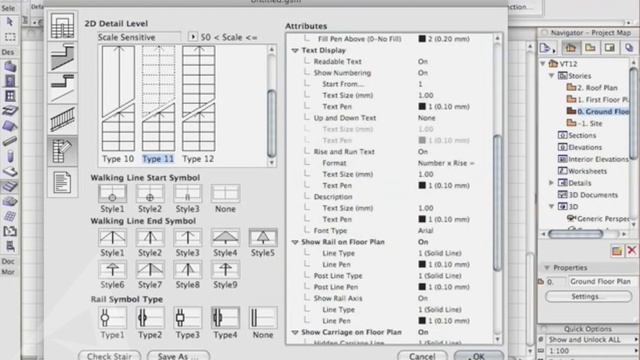Choose walking line start symbol Style1
Screen dimensions: 640x360
pyautogui.click(x=112, y=193)
